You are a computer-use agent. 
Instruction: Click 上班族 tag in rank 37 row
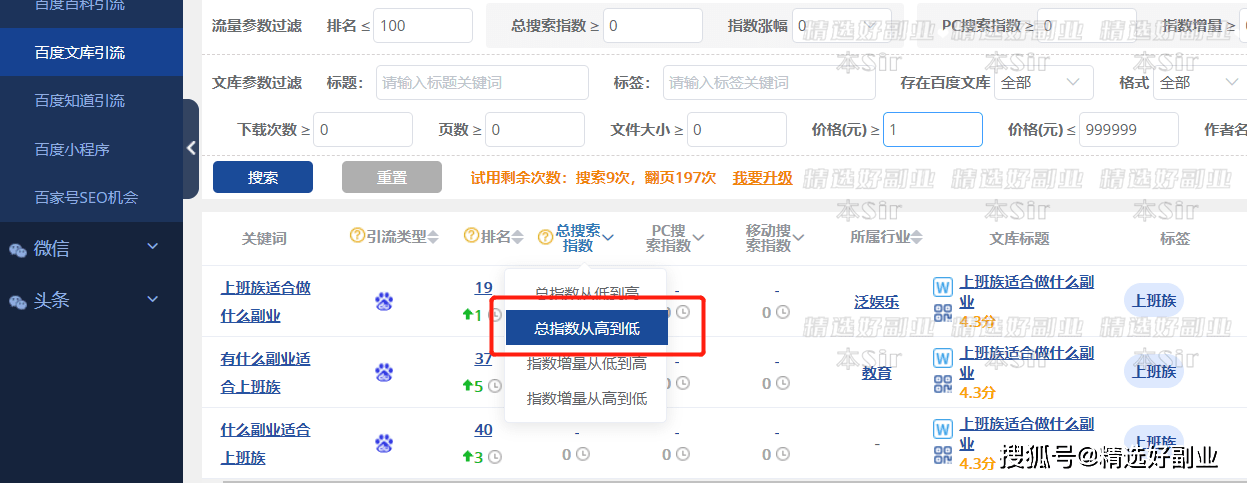(1155, 371)
